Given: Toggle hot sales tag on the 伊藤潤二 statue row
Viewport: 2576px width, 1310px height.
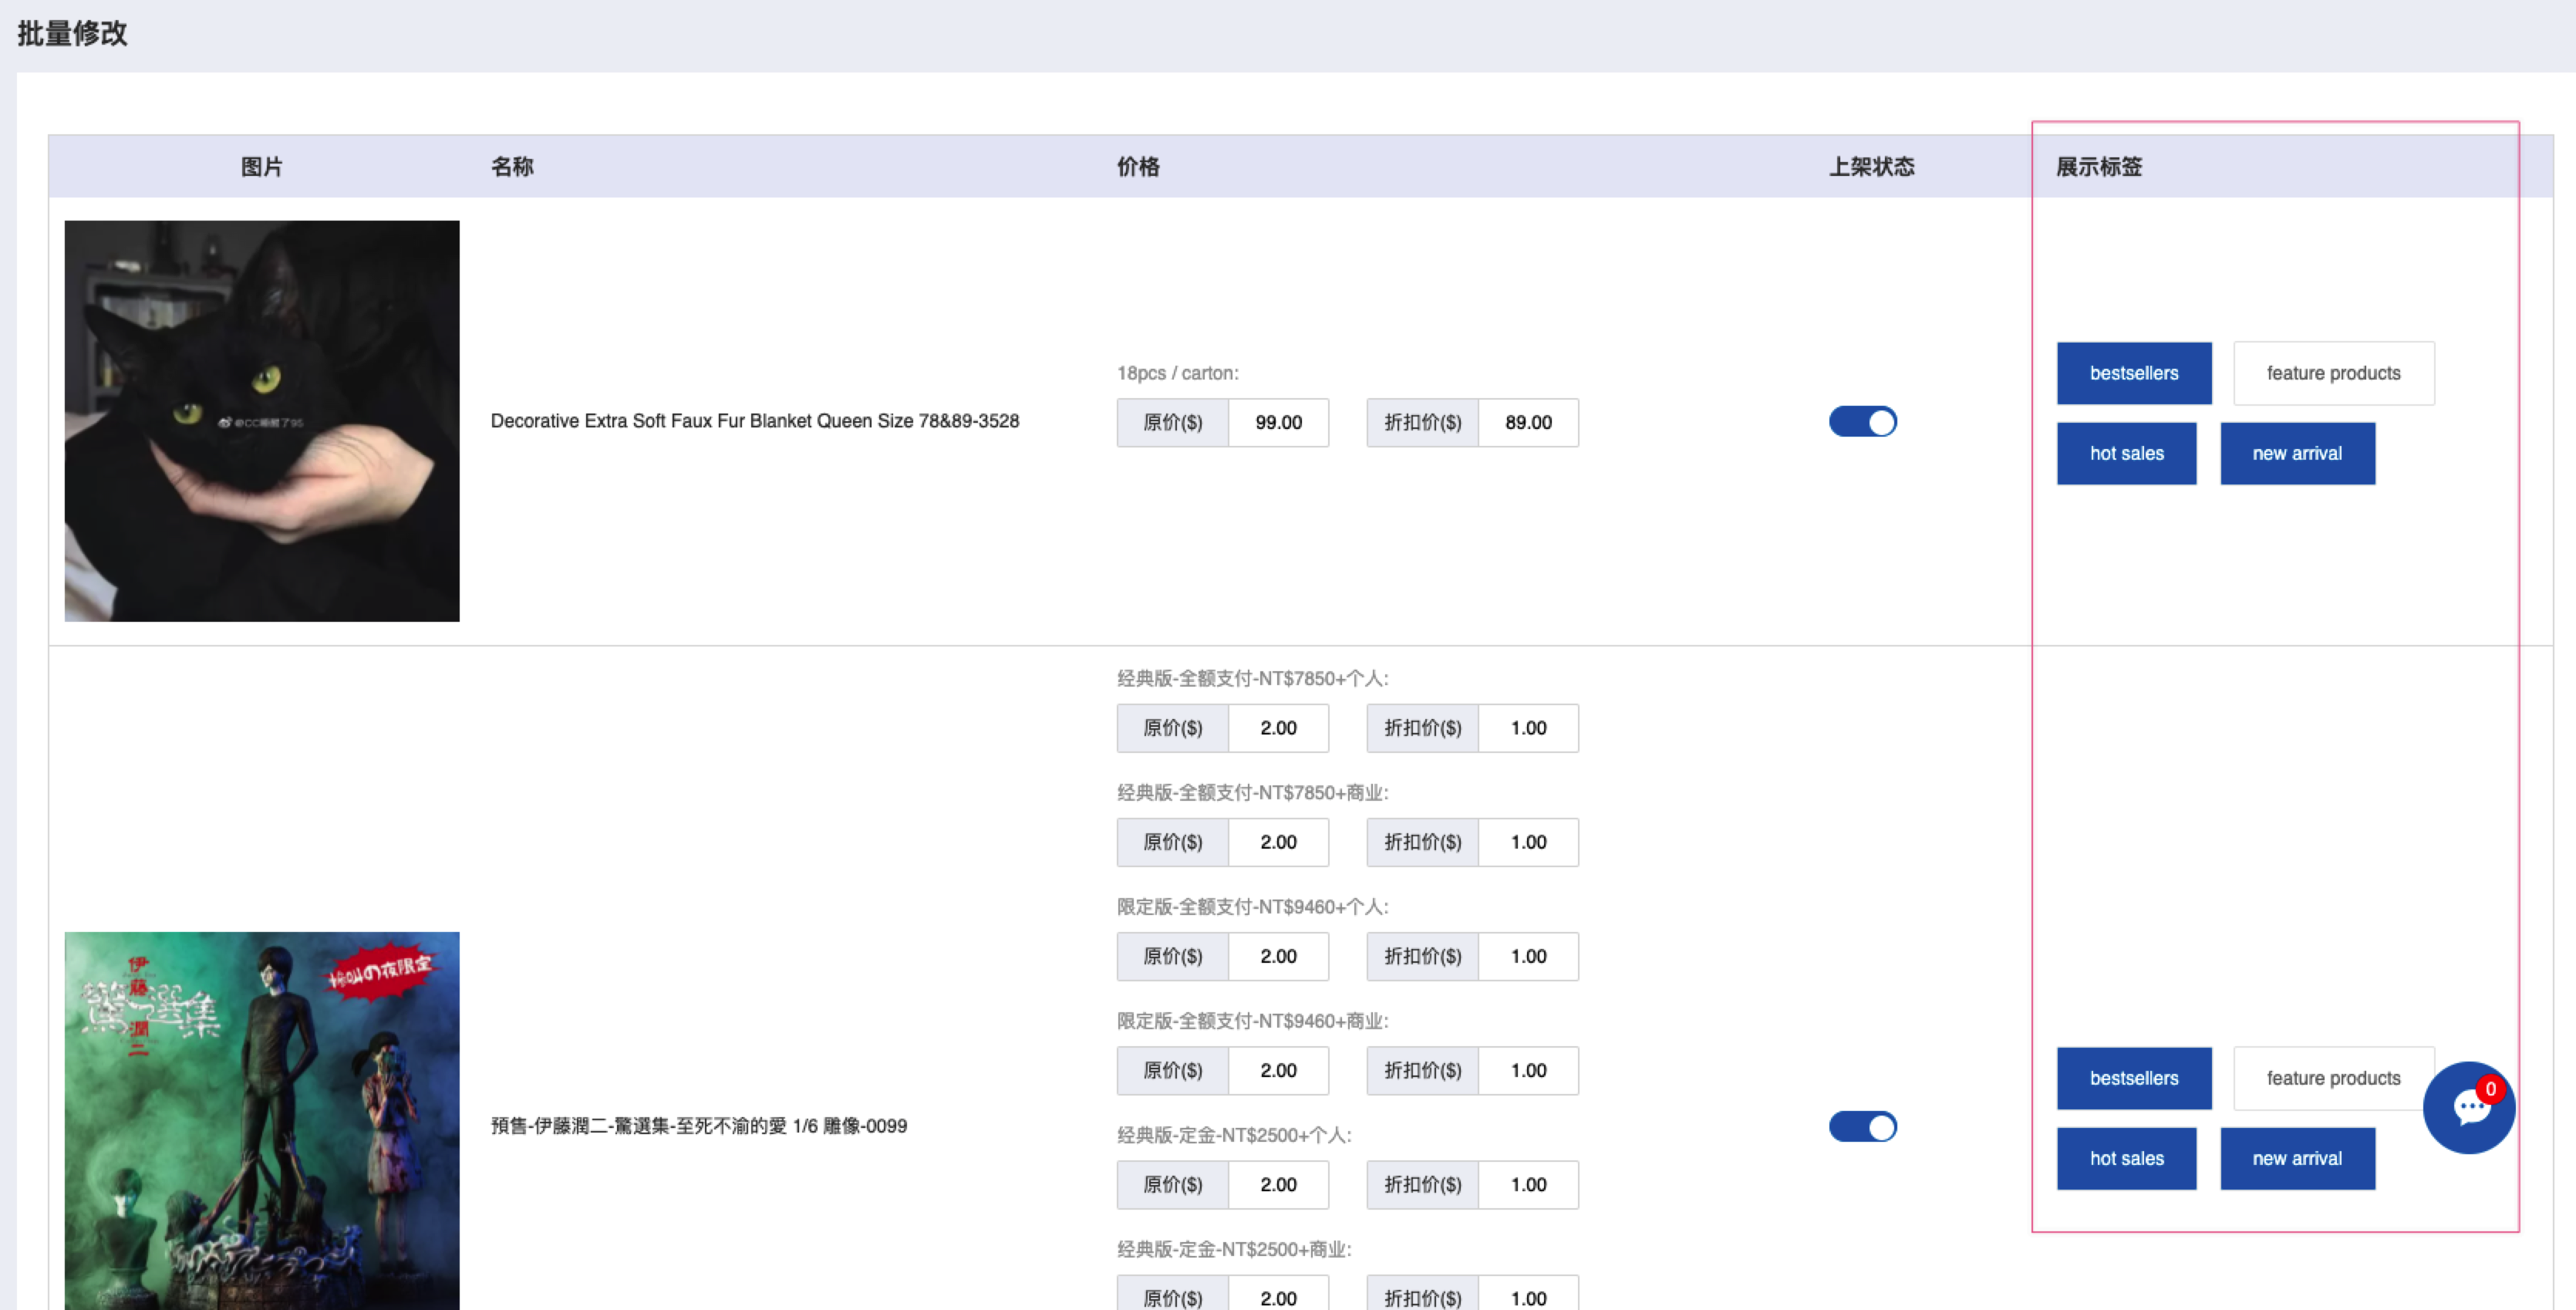Looking at the screenshot, I should [2126, 1158].
